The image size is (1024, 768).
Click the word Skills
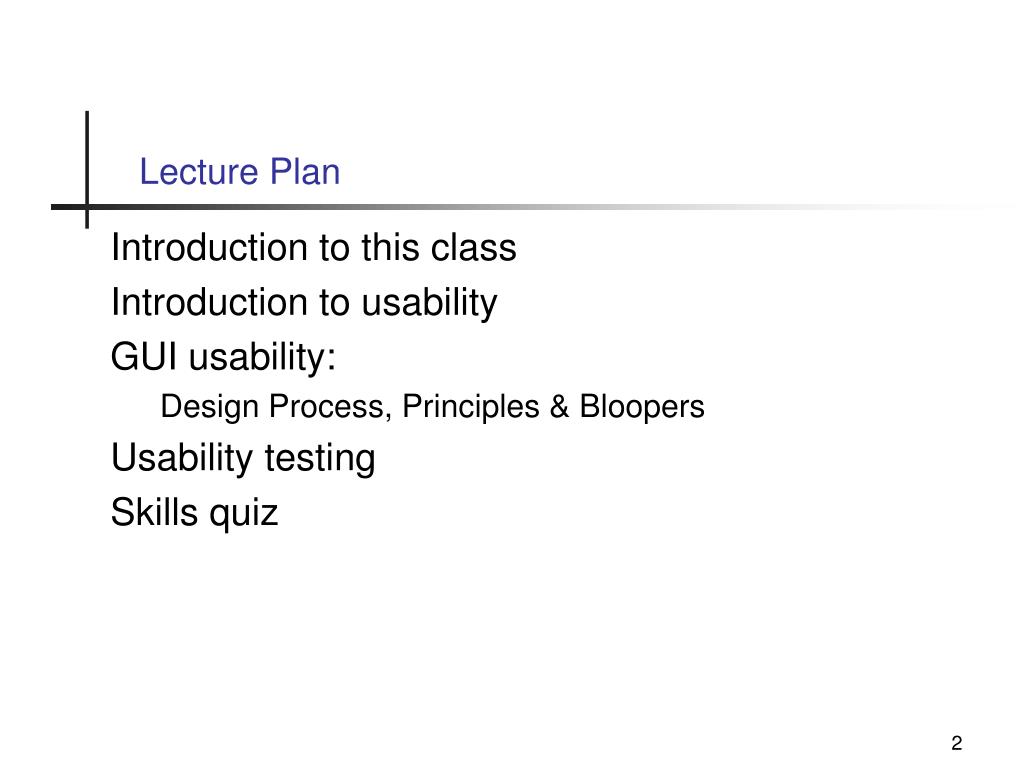pyautogui.click(x=154, y=511)
